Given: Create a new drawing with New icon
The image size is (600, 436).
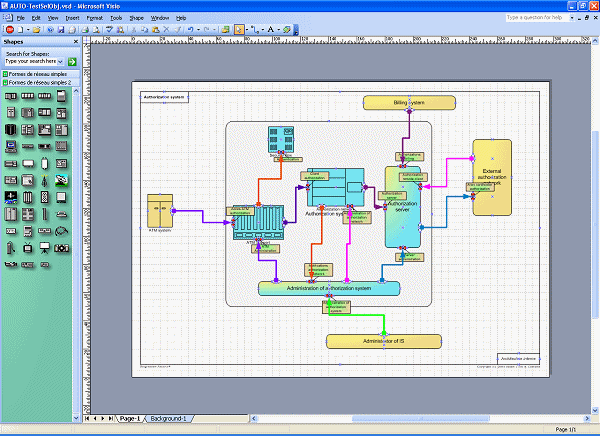Looking at the screenshot, I should 21,29.
